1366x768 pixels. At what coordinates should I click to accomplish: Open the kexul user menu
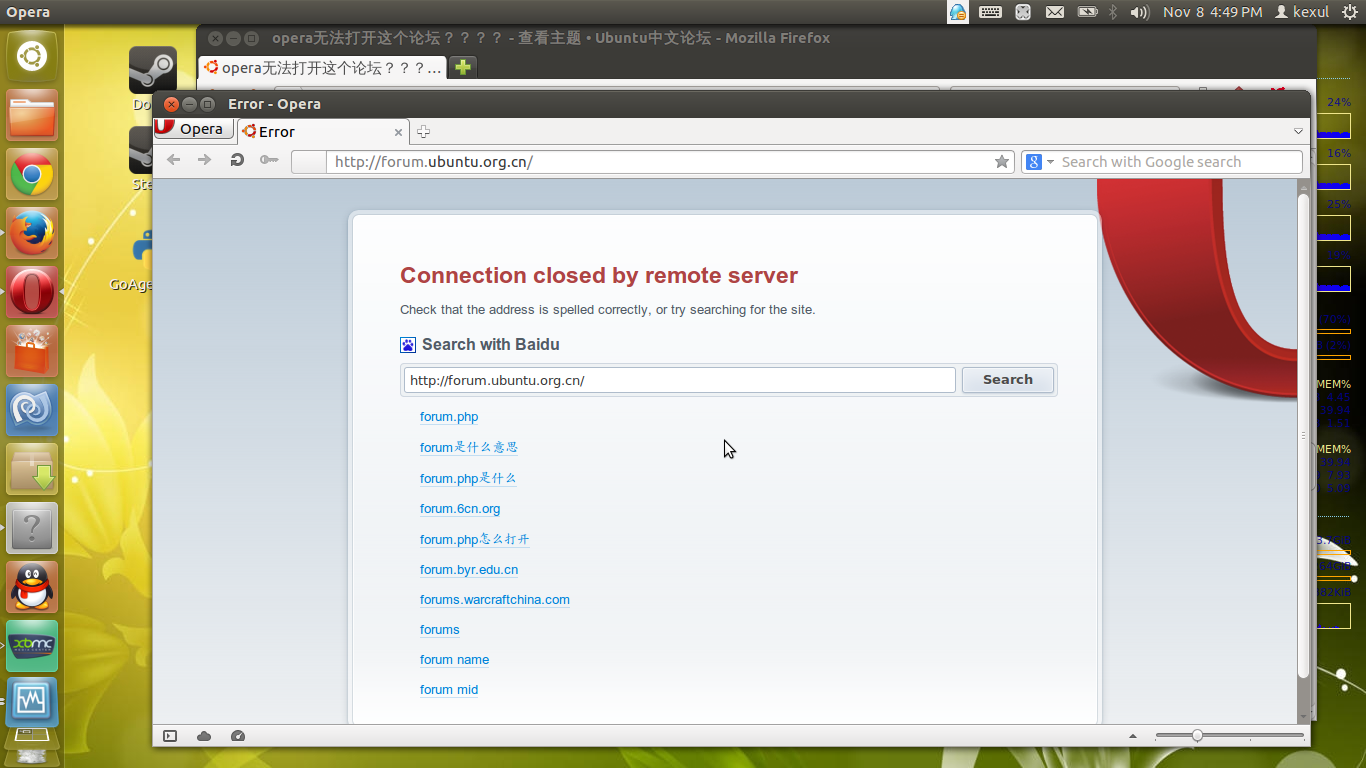(x=1301, y=12)
